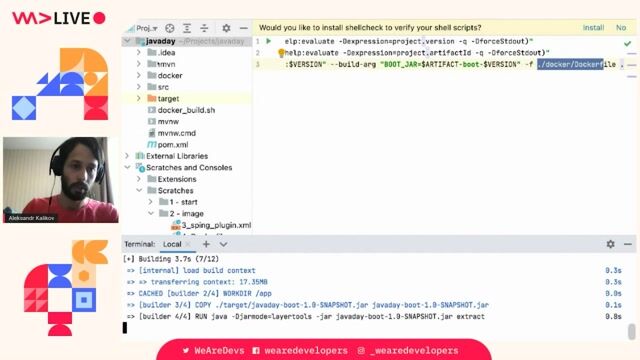
Task: Collapse Scratches and Consoles node
Action: (x=127, y=167)
